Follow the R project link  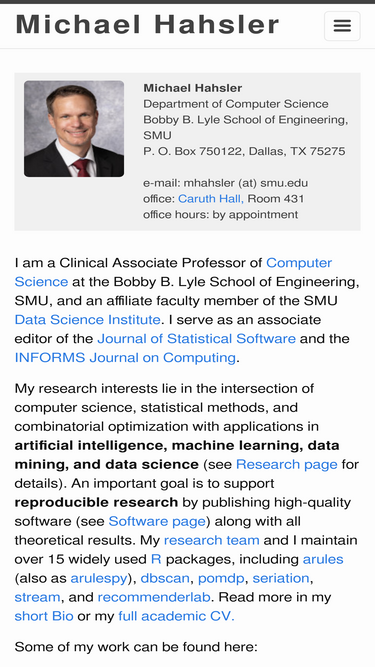[x=156, y=559]
